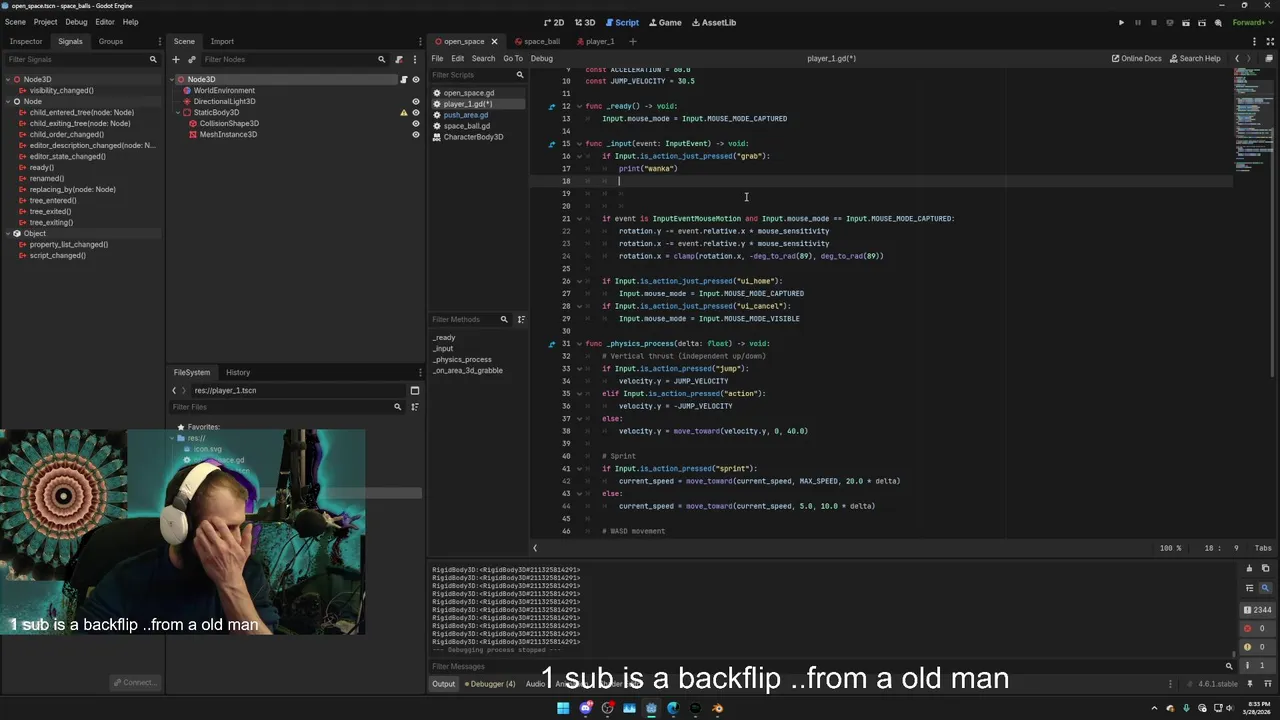Add a new child node
The height and width of the screenshot is (720, 1280).
(x=176, y=59)
